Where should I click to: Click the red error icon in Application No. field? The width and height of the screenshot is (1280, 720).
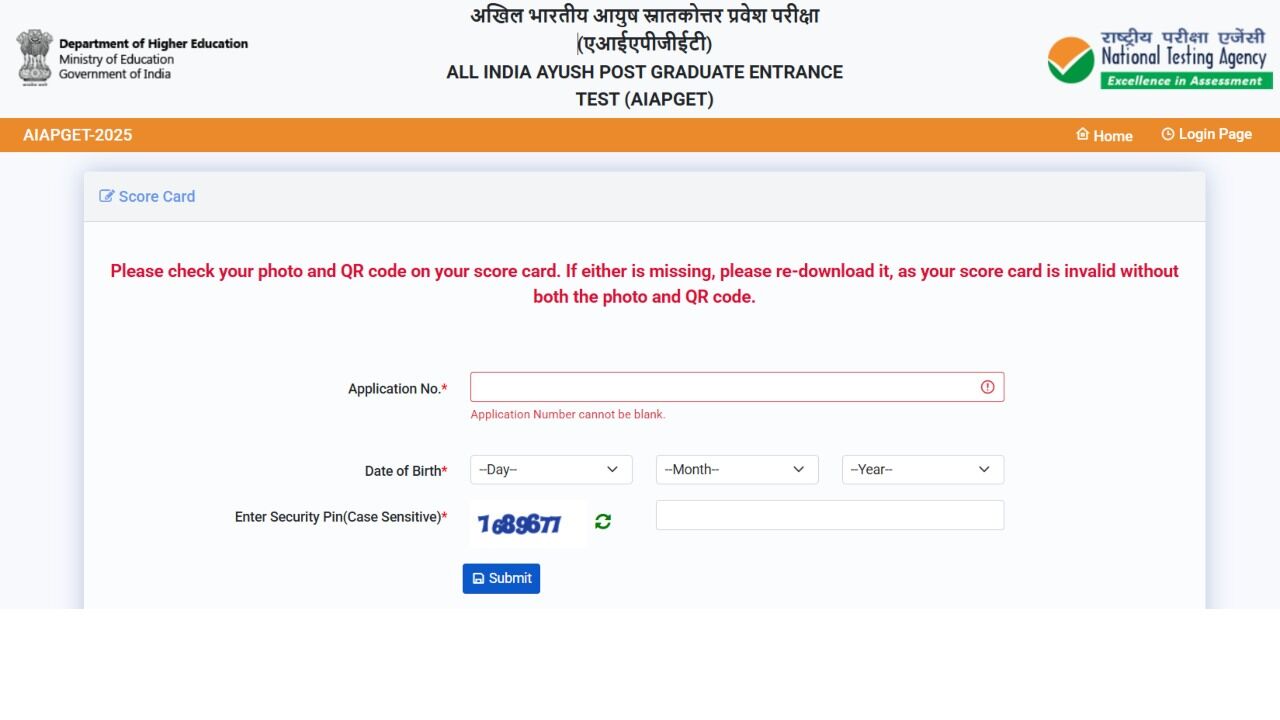click(x=988, y=387)
